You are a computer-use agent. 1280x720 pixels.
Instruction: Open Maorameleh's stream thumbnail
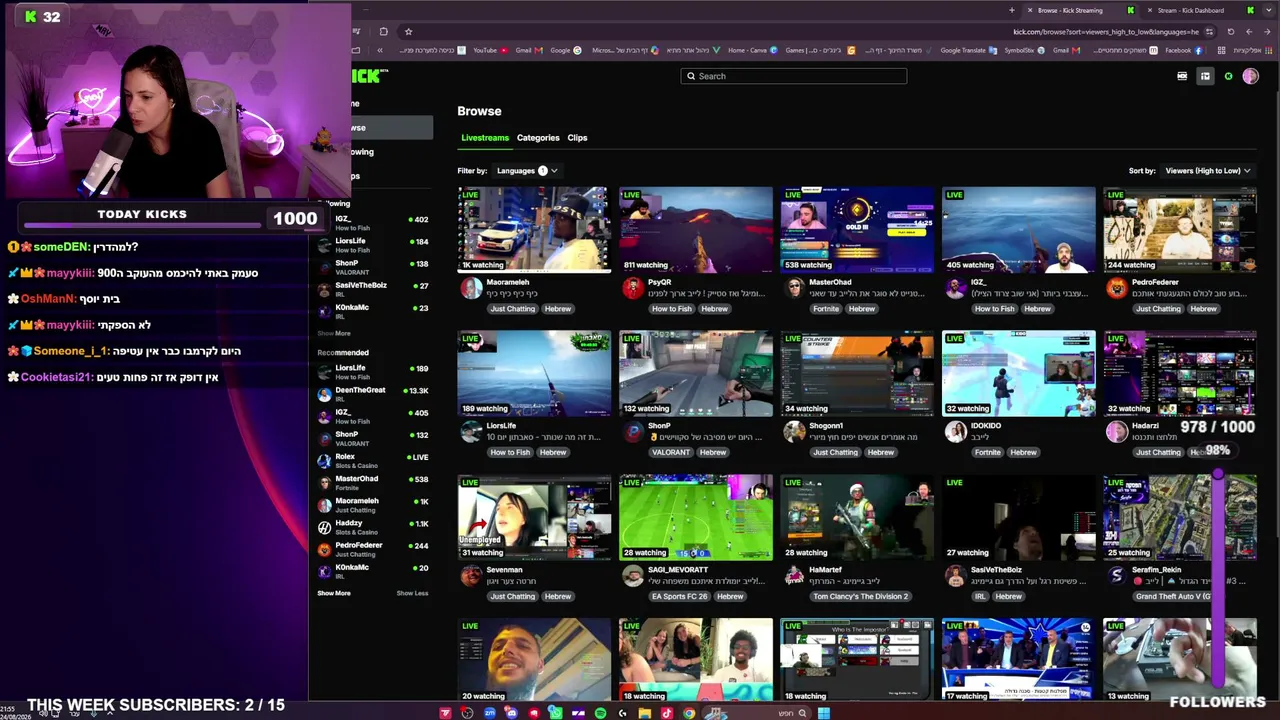click(x=534, y=229)
